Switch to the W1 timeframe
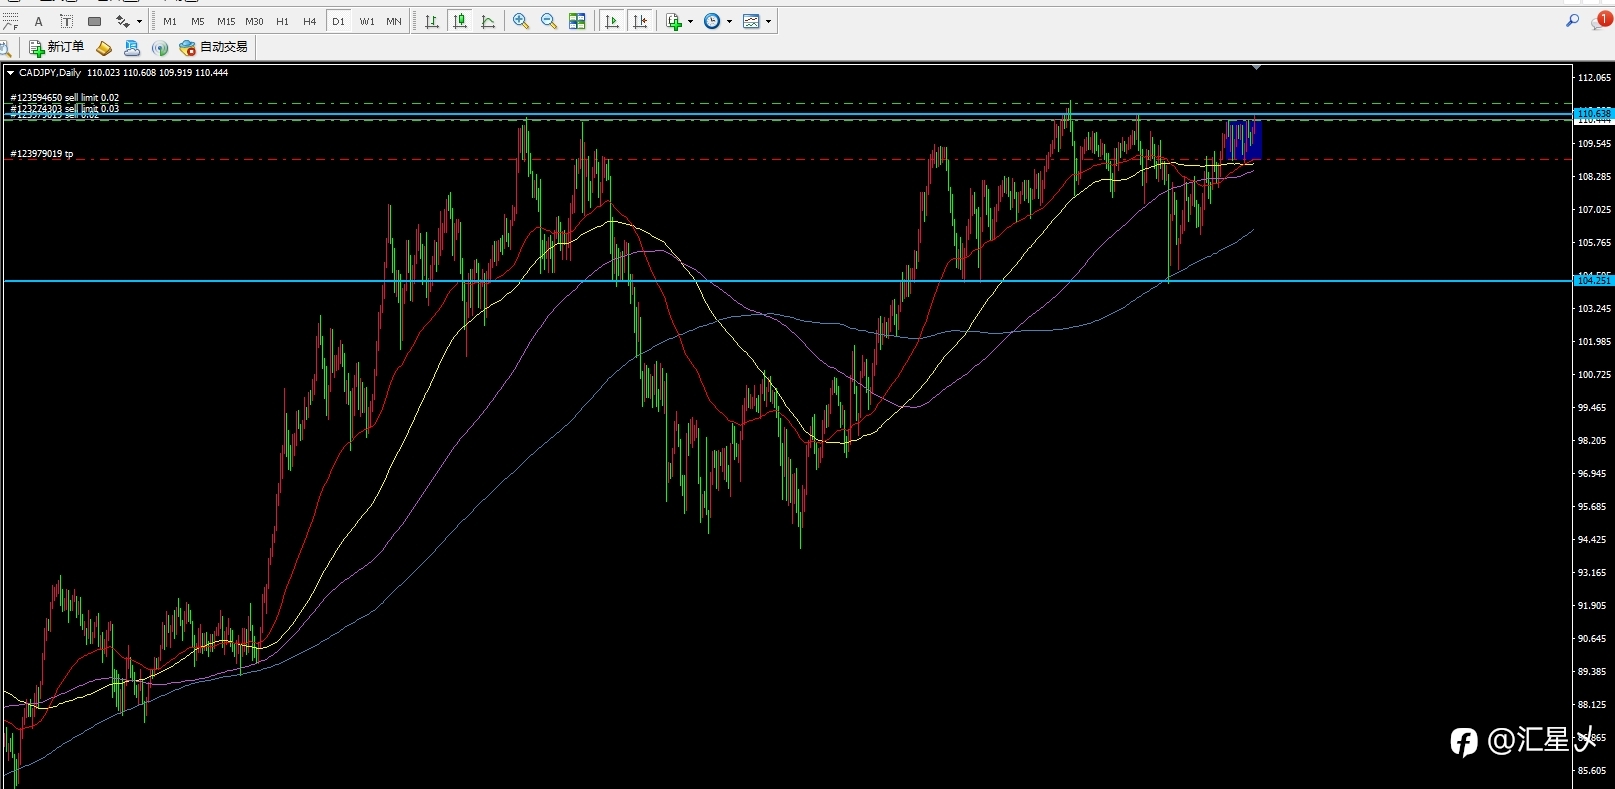1615x789 pixels. point(367,21)
